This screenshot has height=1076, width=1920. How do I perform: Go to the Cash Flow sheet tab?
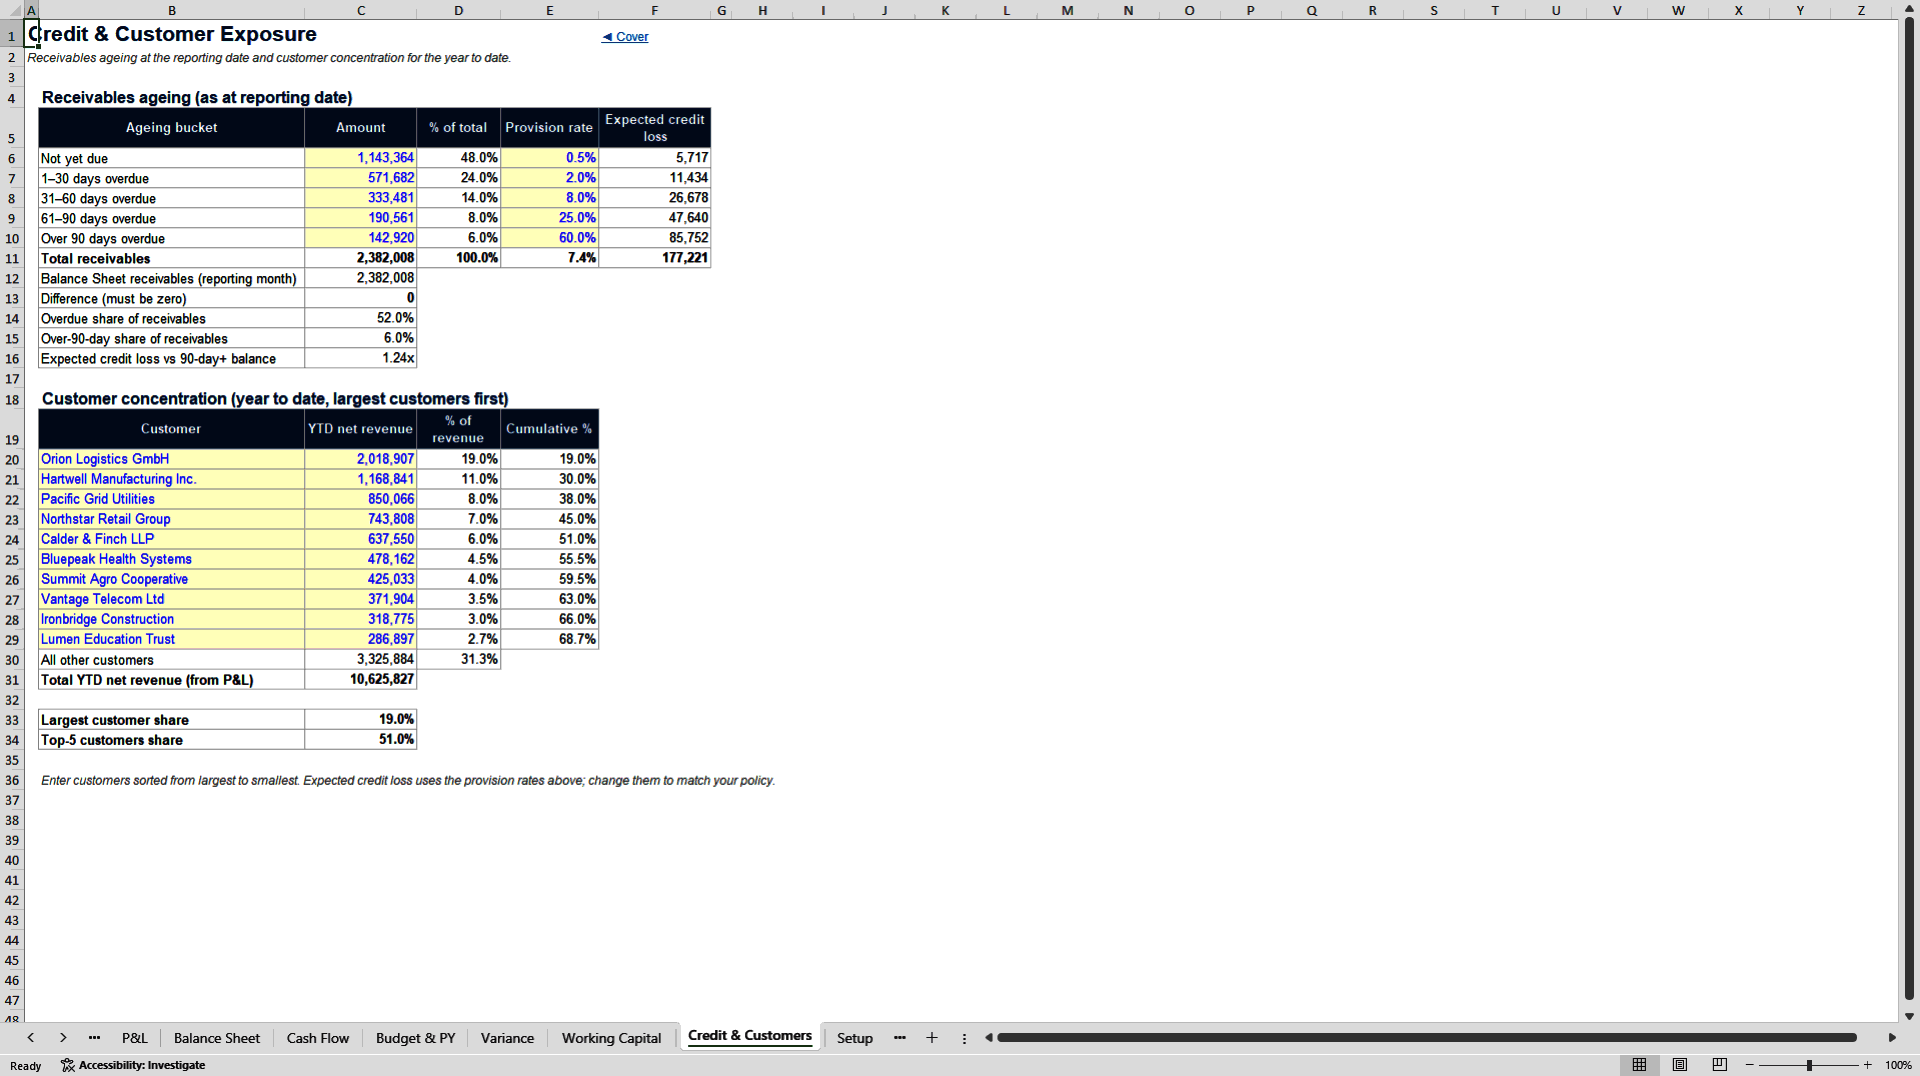318,1038
